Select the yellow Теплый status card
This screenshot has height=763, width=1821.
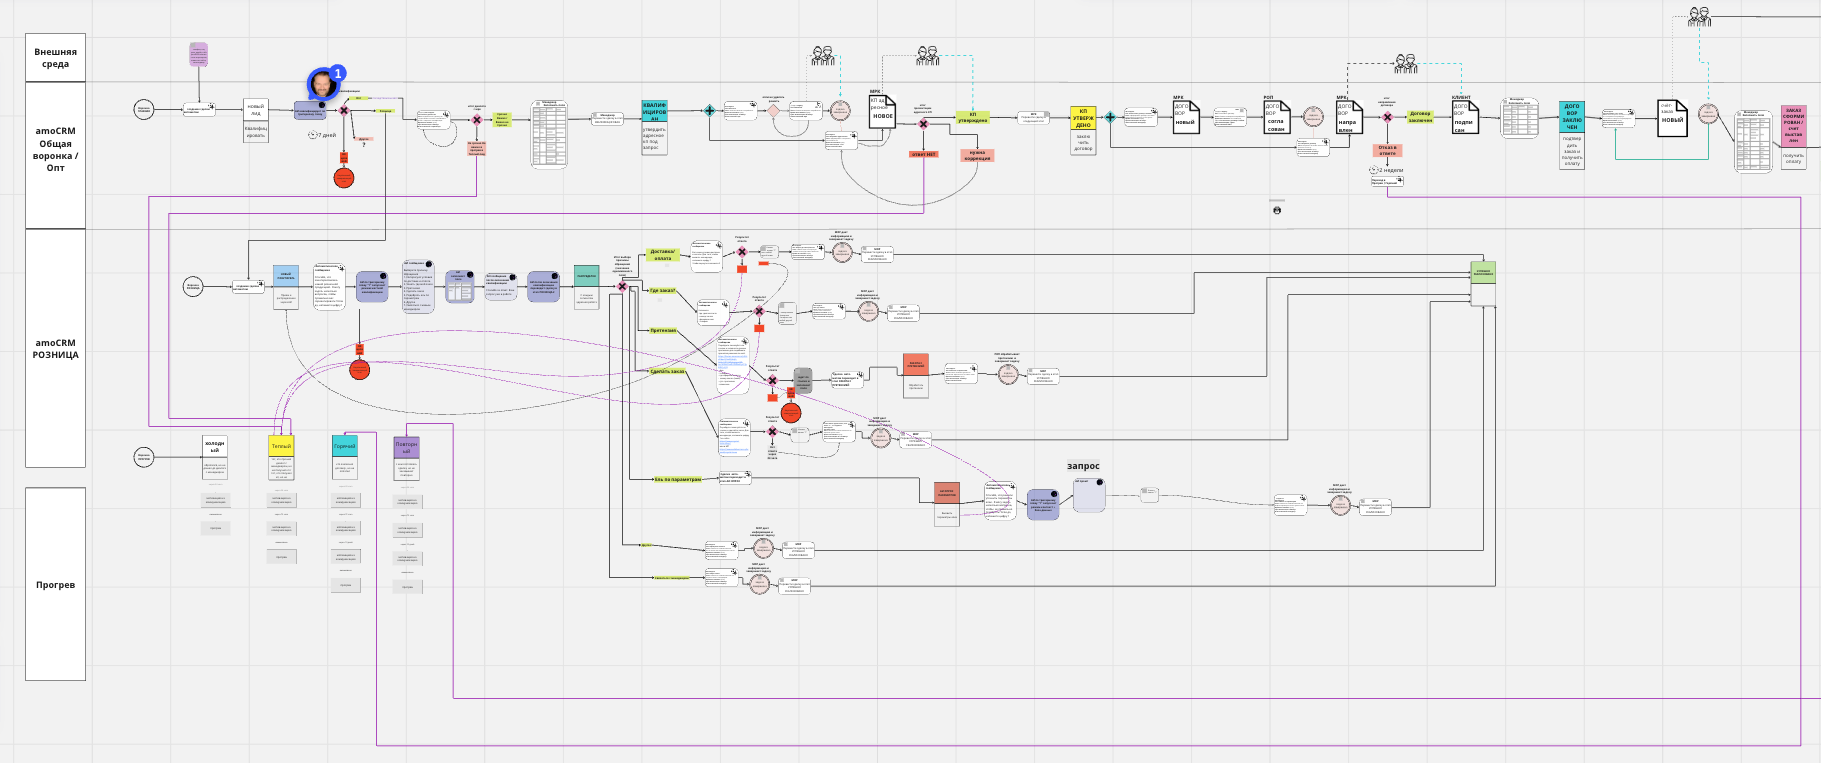click(x=282, y=446)
